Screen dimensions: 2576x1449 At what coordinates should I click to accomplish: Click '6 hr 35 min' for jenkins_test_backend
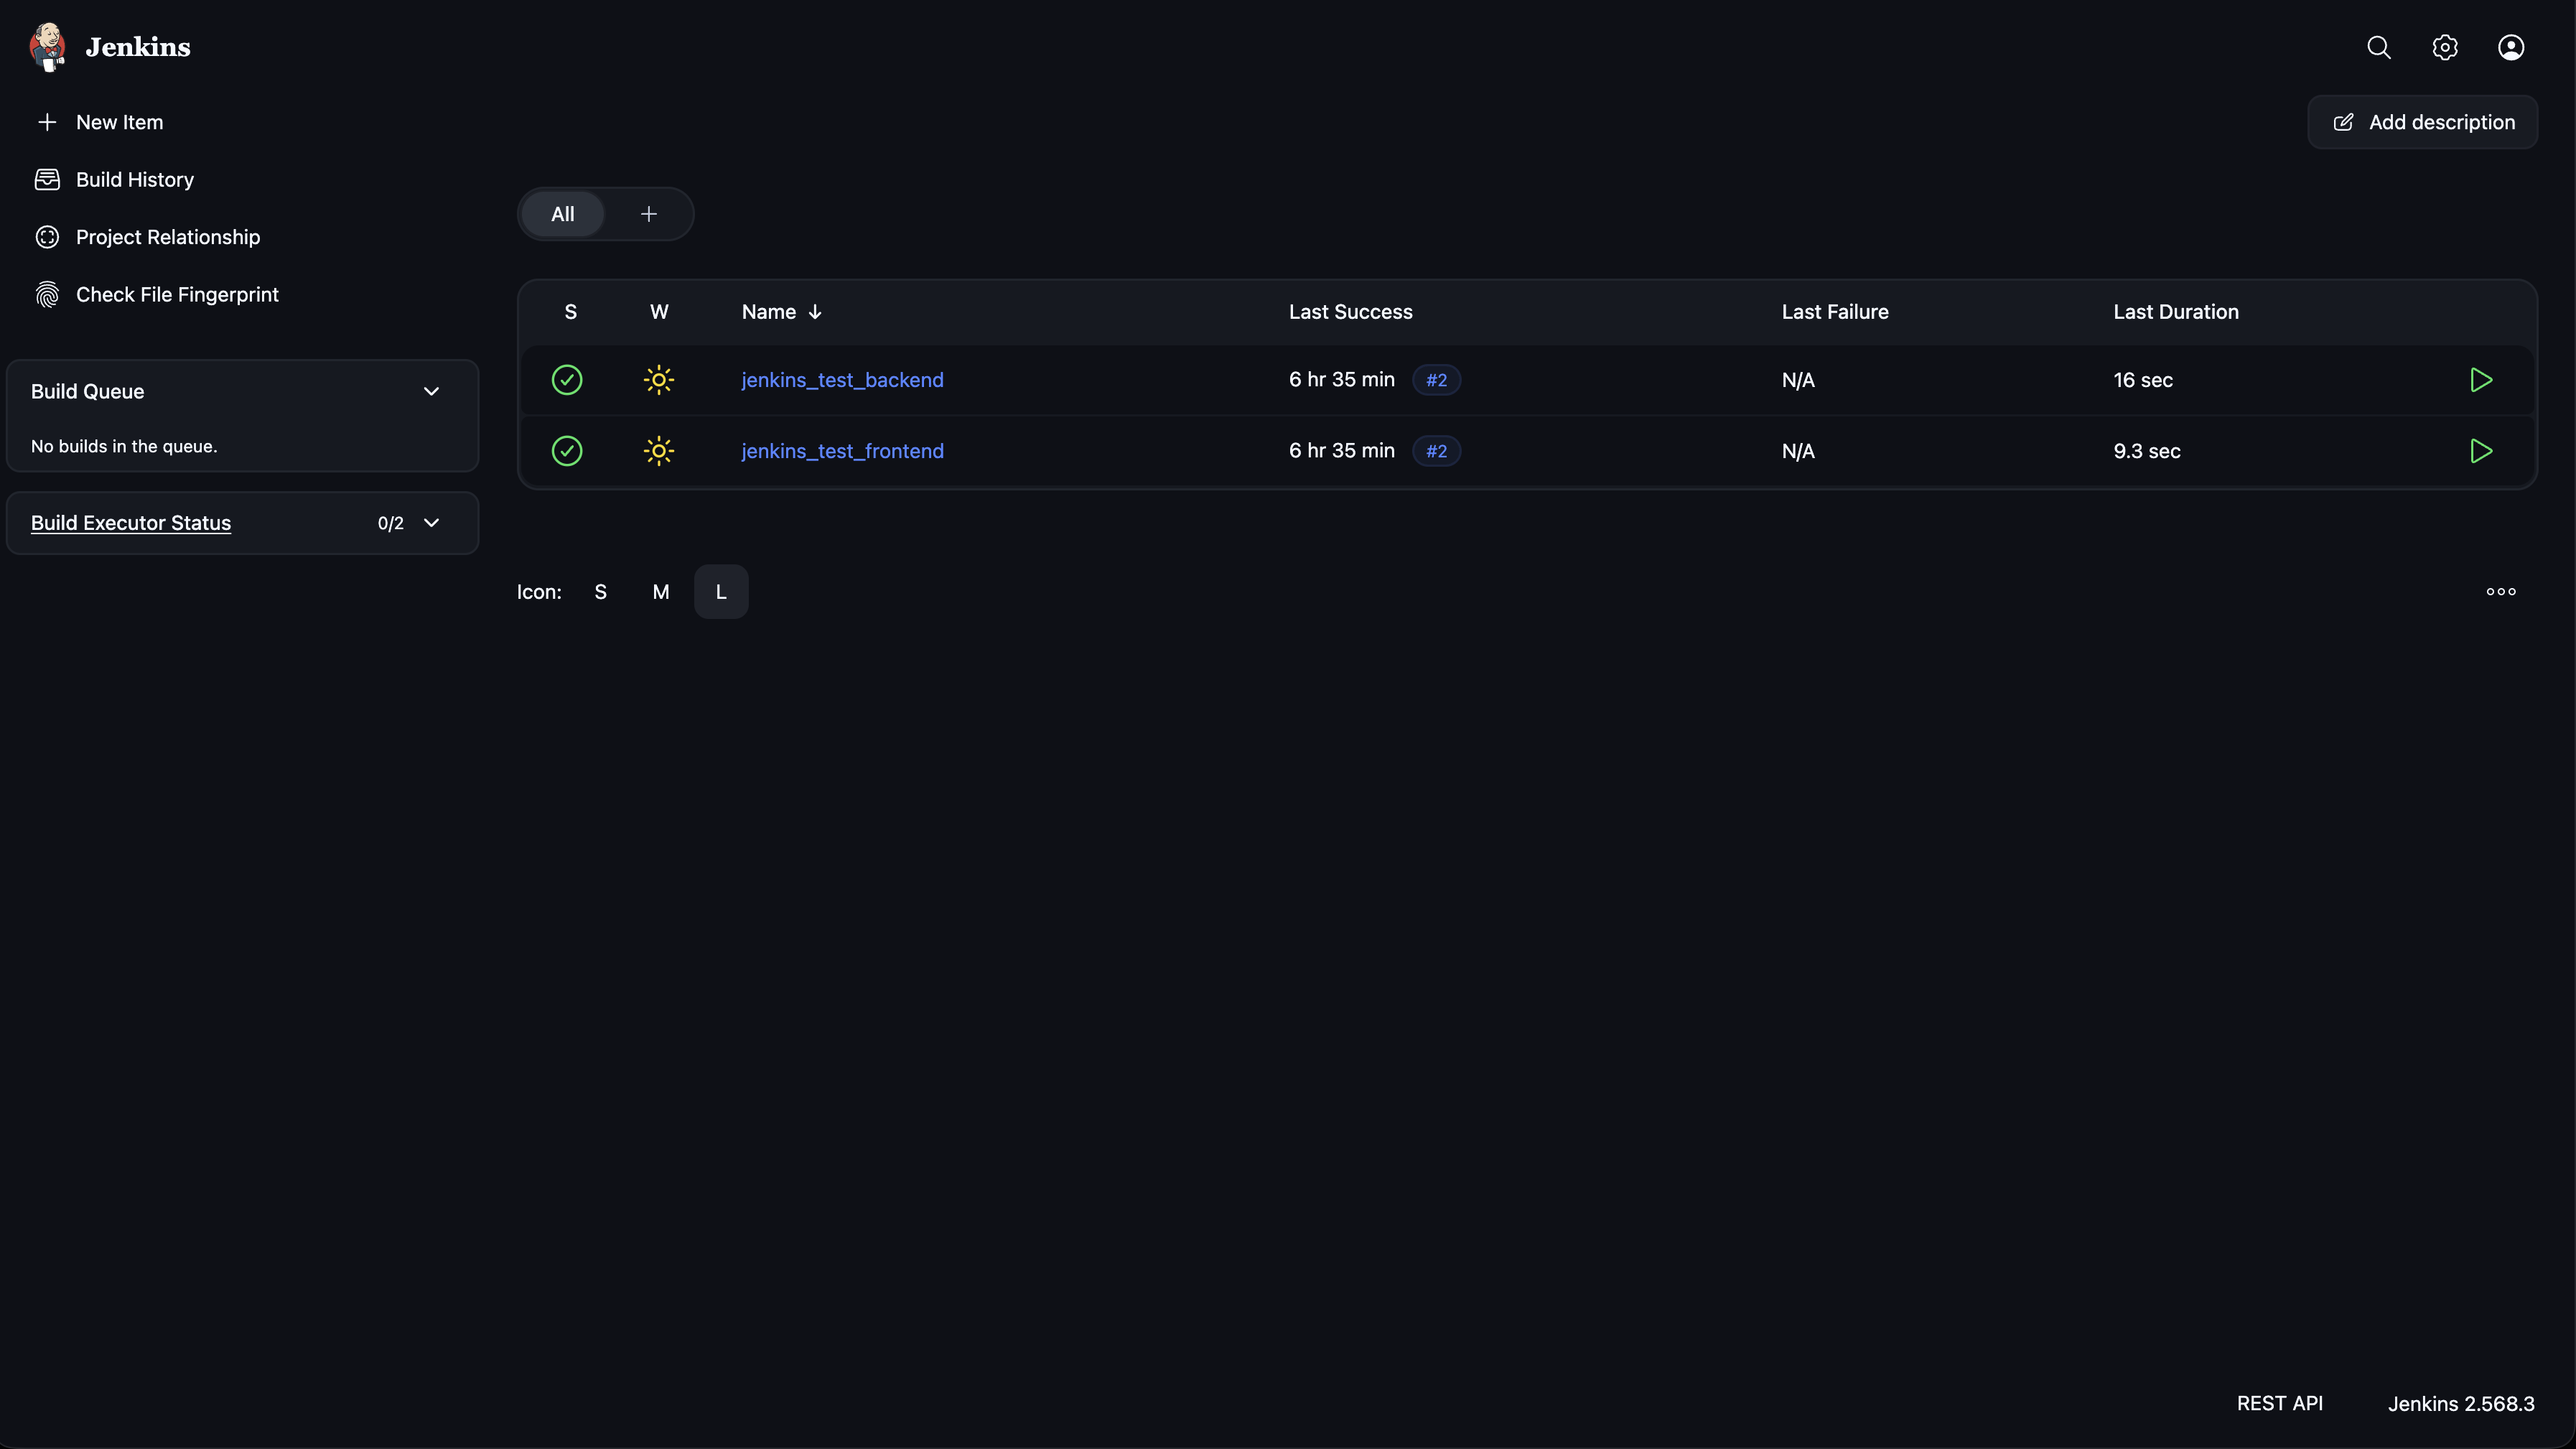[x=1342, y=380]
